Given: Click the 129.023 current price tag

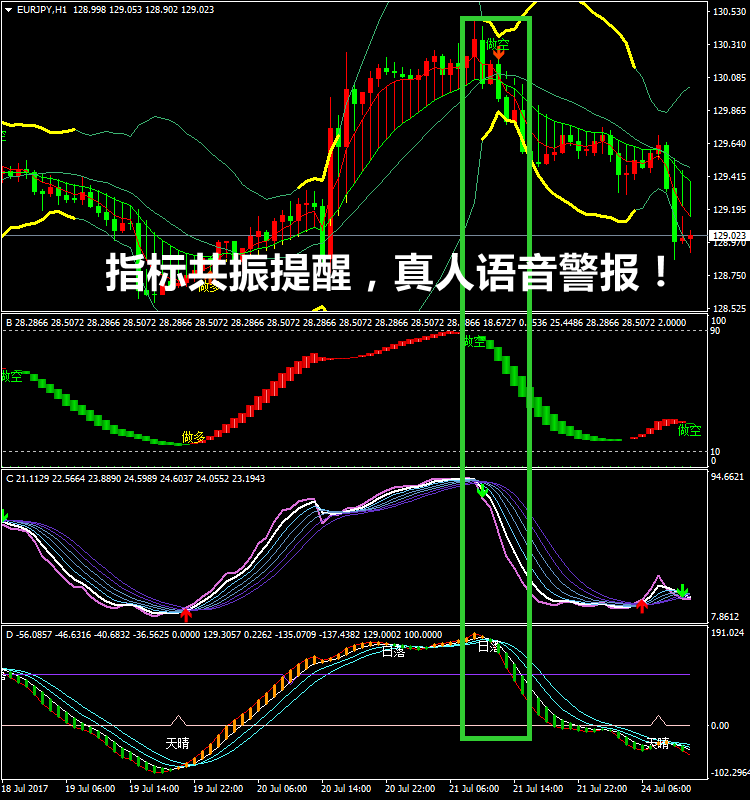Looking at the screenshot, I should click(x=727, y=236).
